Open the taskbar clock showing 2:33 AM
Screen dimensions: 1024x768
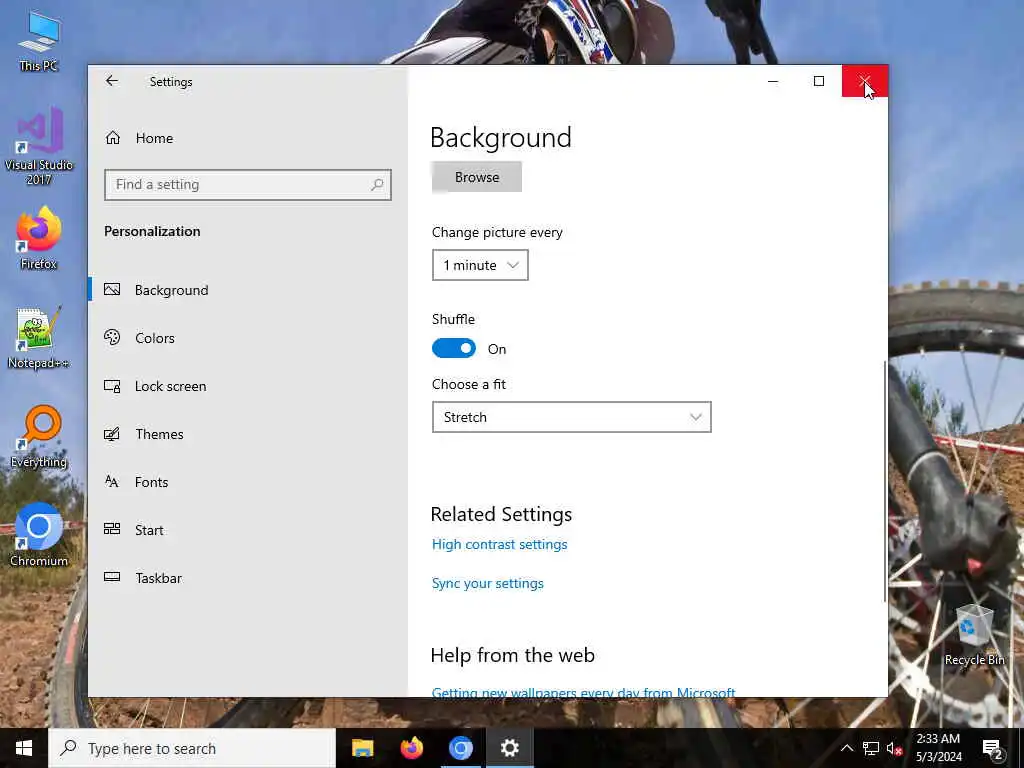pyautogui.click(x=938, y=748)
